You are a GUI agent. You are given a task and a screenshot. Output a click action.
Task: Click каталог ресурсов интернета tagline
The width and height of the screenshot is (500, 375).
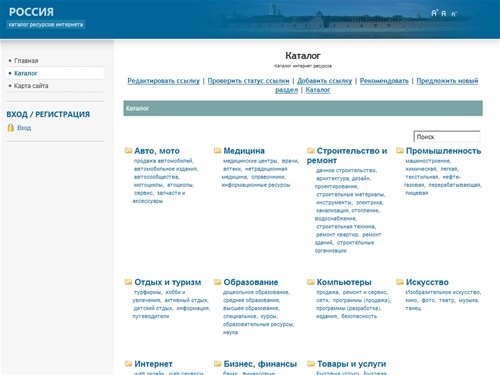pyautogui.click(x=46, y=25)
